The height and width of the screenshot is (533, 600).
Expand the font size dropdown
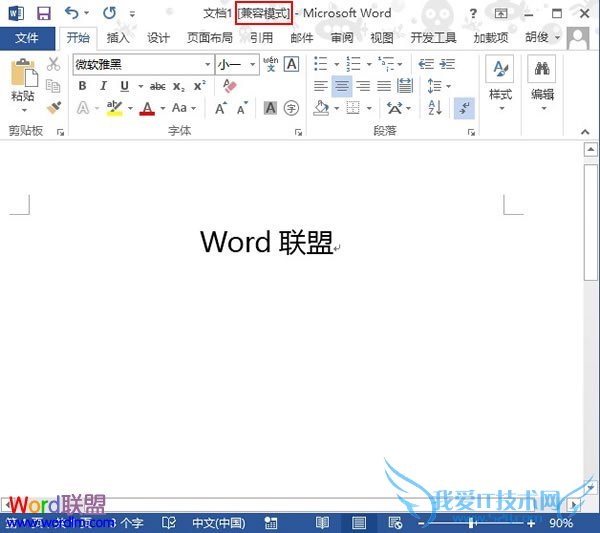tap(251, 64)
